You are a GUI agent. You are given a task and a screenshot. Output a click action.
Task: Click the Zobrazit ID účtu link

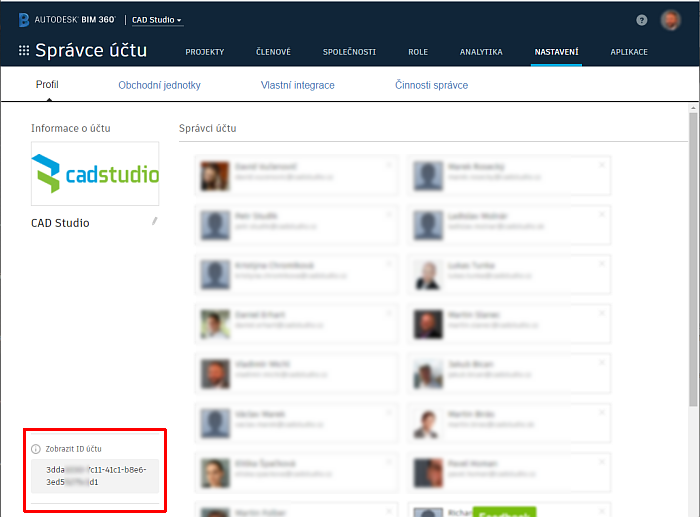pos(73,449)
